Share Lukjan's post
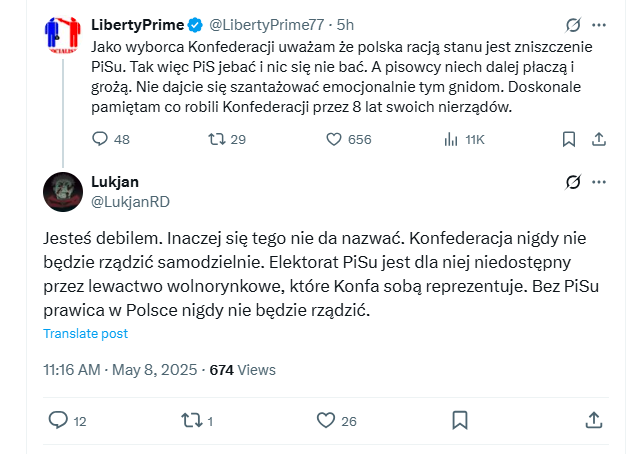 click(593, 421)
